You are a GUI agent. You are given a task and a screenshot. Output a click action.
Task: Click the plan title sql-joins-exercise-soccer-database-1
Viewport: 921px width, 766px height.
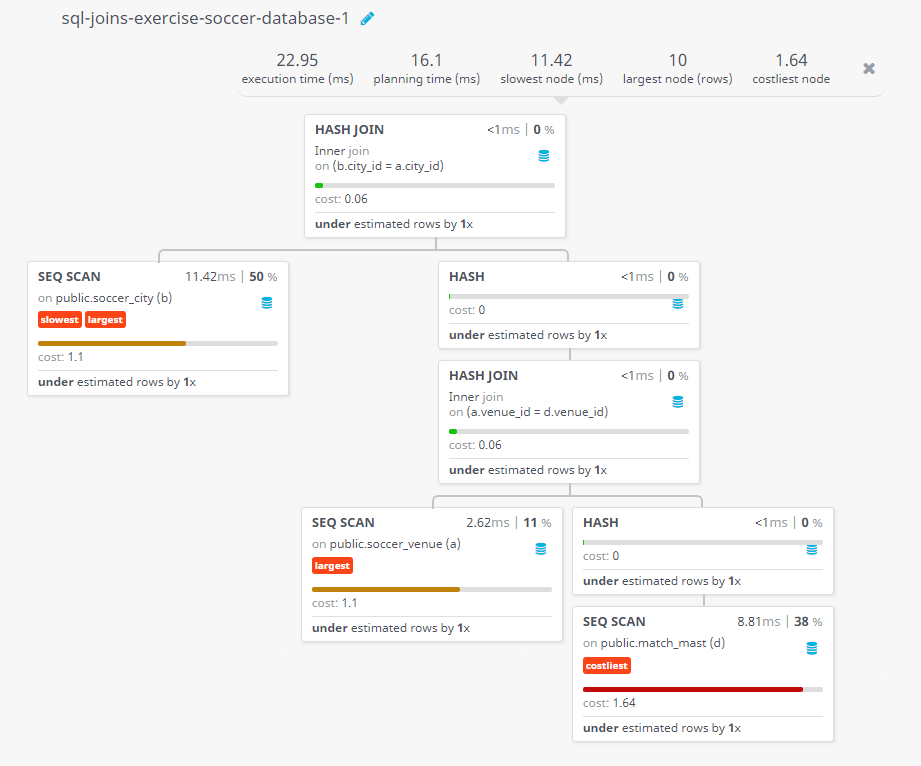point(205,19)
